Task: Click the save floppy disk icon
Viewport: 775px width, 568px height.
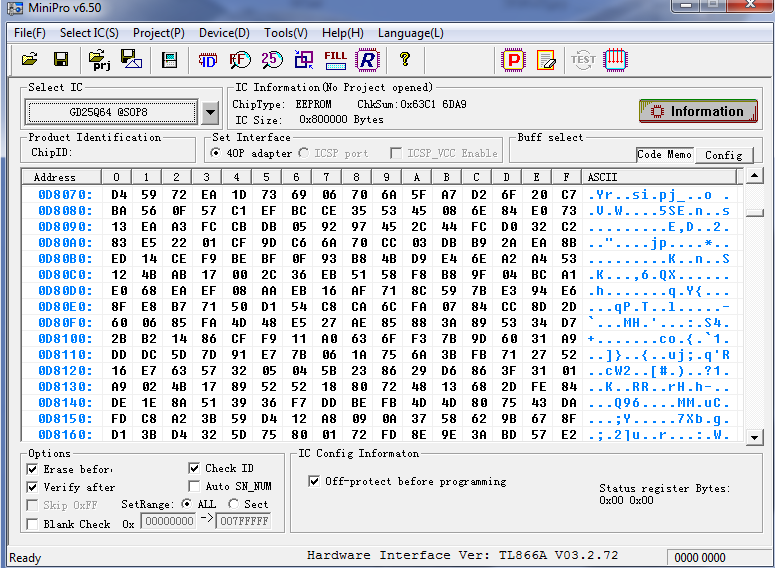Action: point(60,60)
